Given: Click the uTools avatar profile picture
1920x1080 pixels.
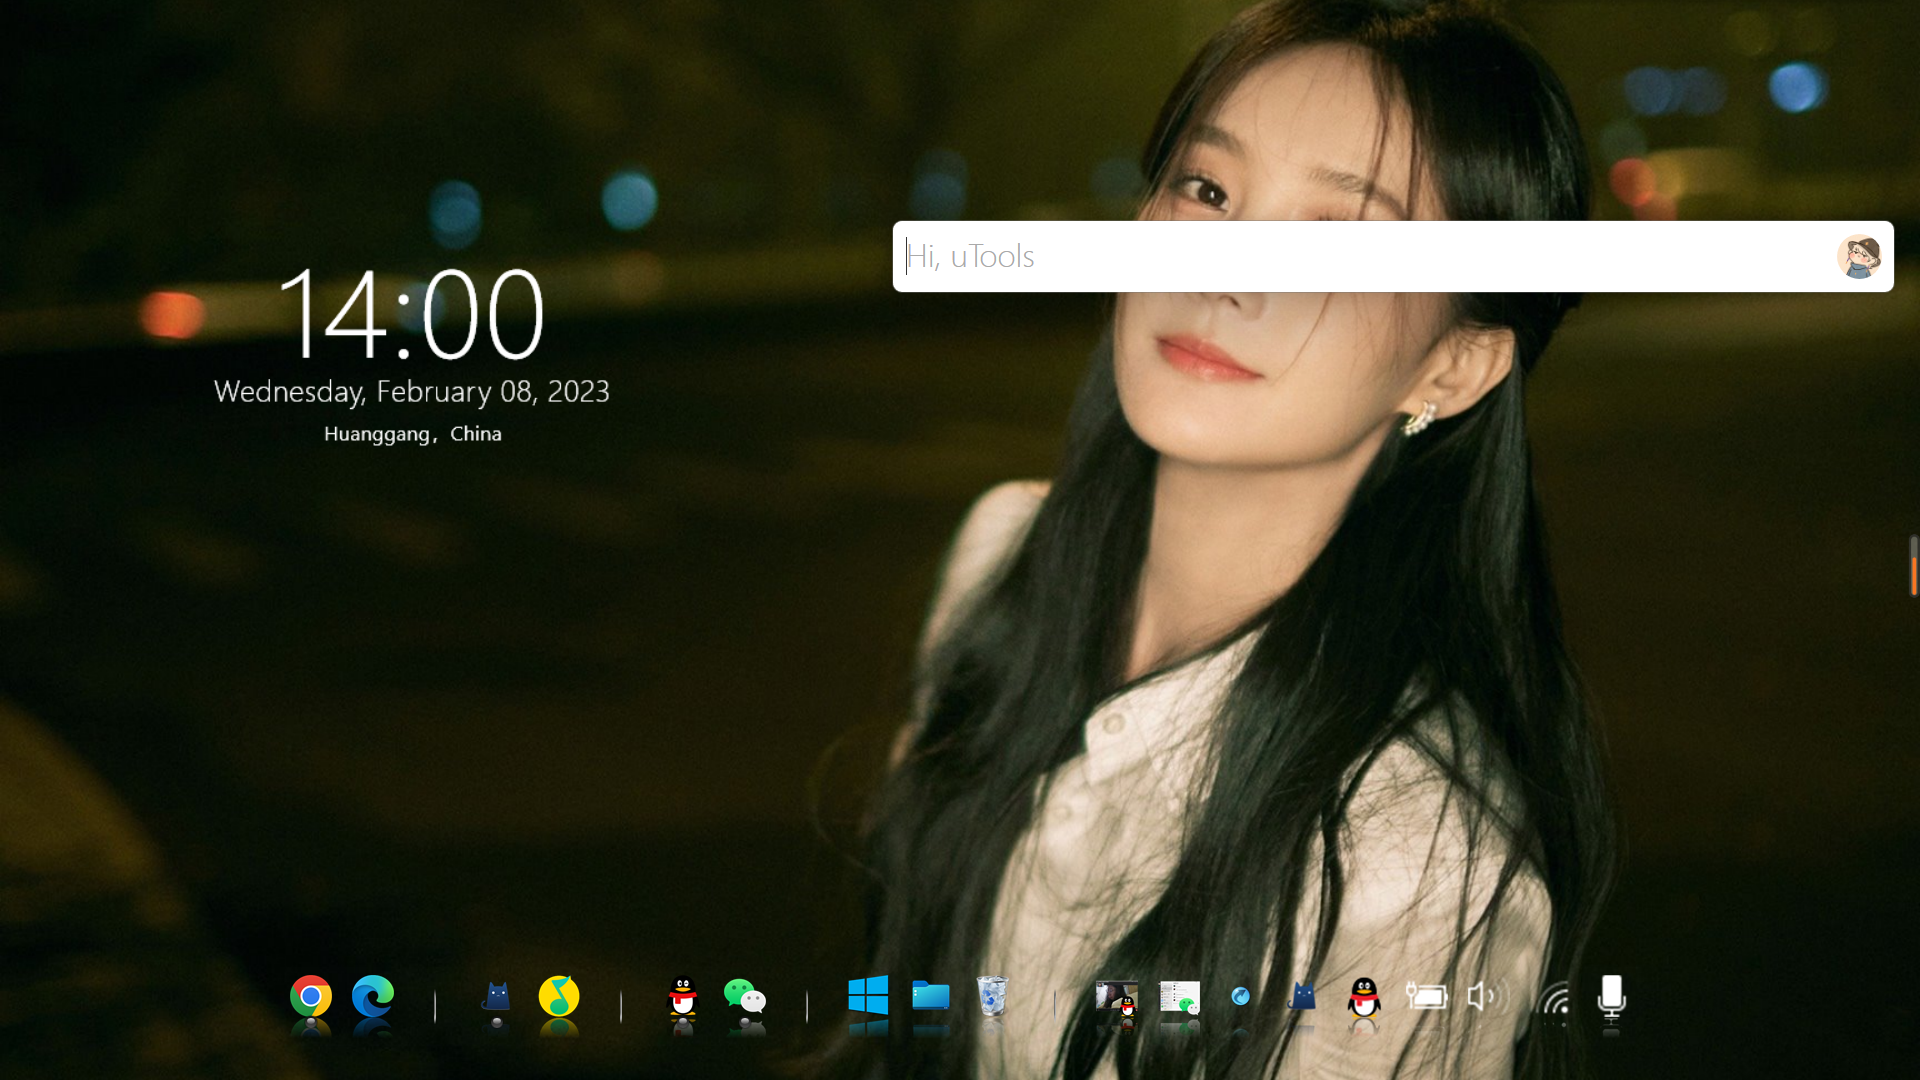Looking at the screenshot, I should (x=1859, y=257).
